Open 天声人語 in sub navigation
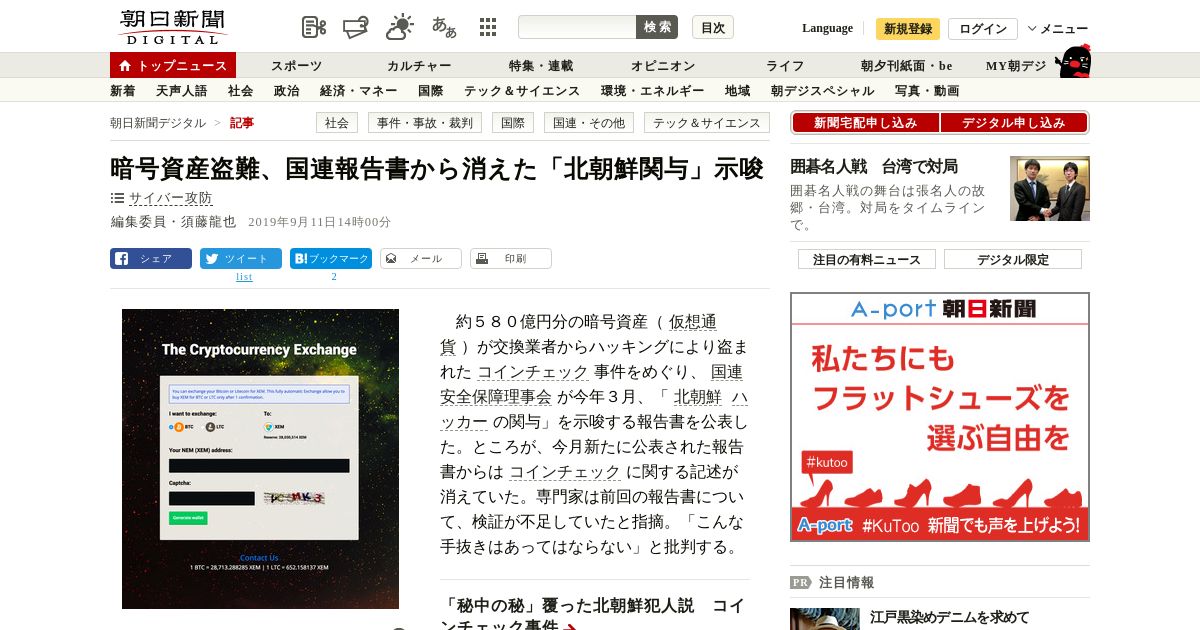This screenshot has width=1200, height=630. 181,90
